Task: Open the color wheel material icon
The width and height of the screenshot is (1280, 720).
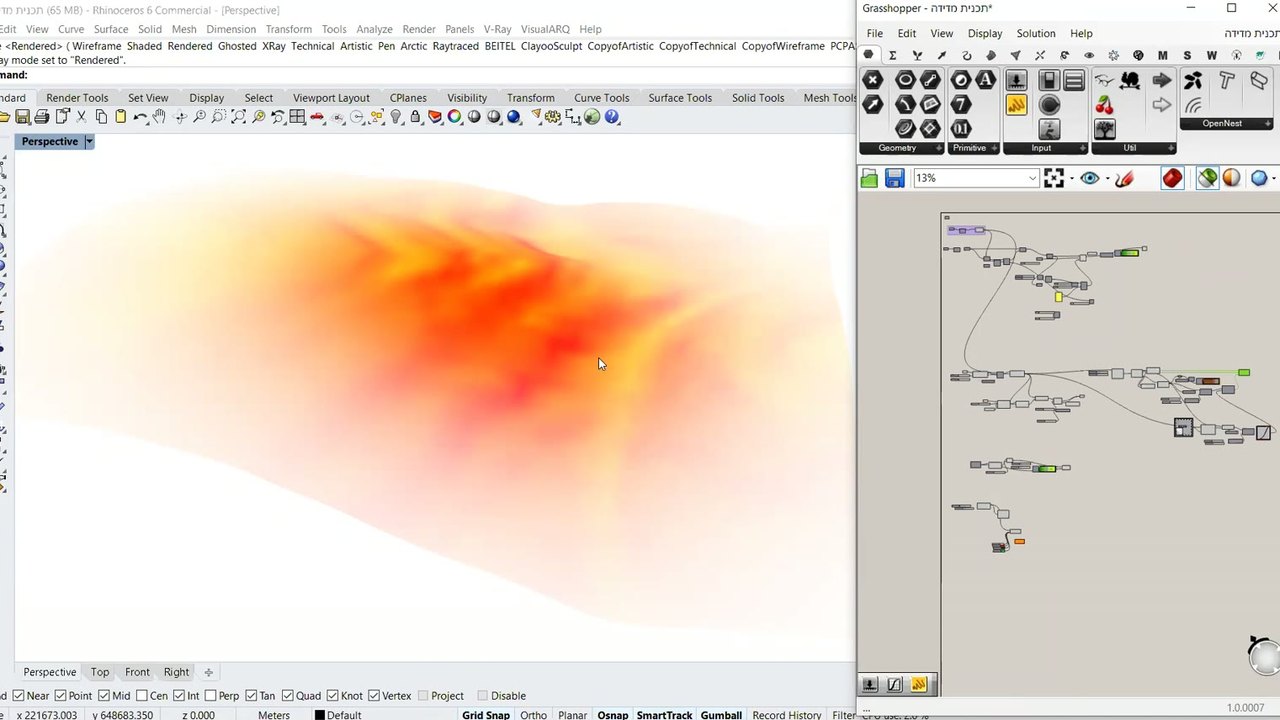Action: (x=455, y=117)
